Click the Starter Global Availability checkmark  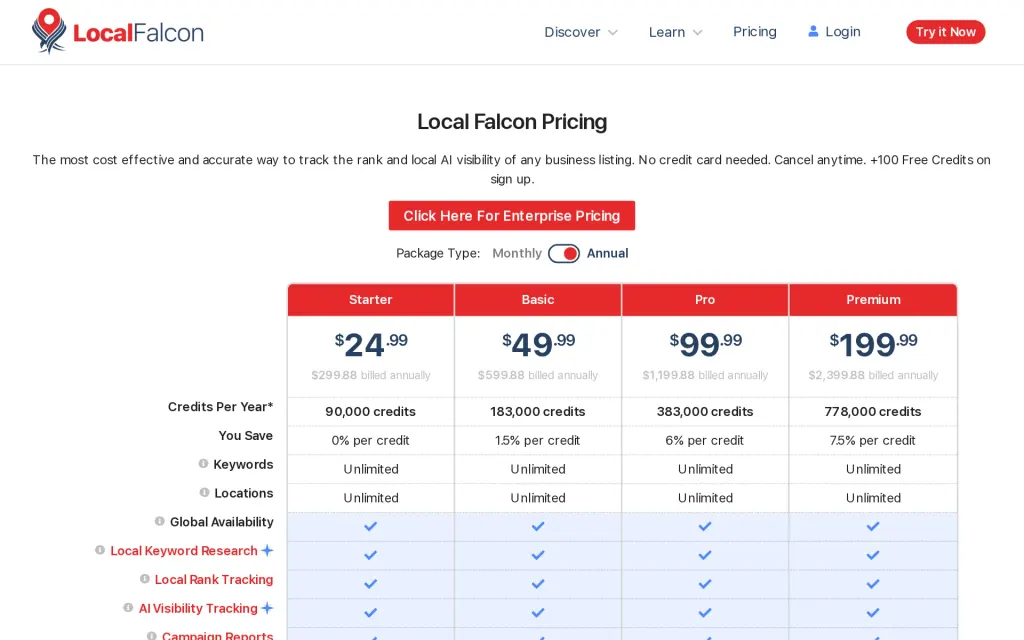pyautogui.click(x=370, y=526)
